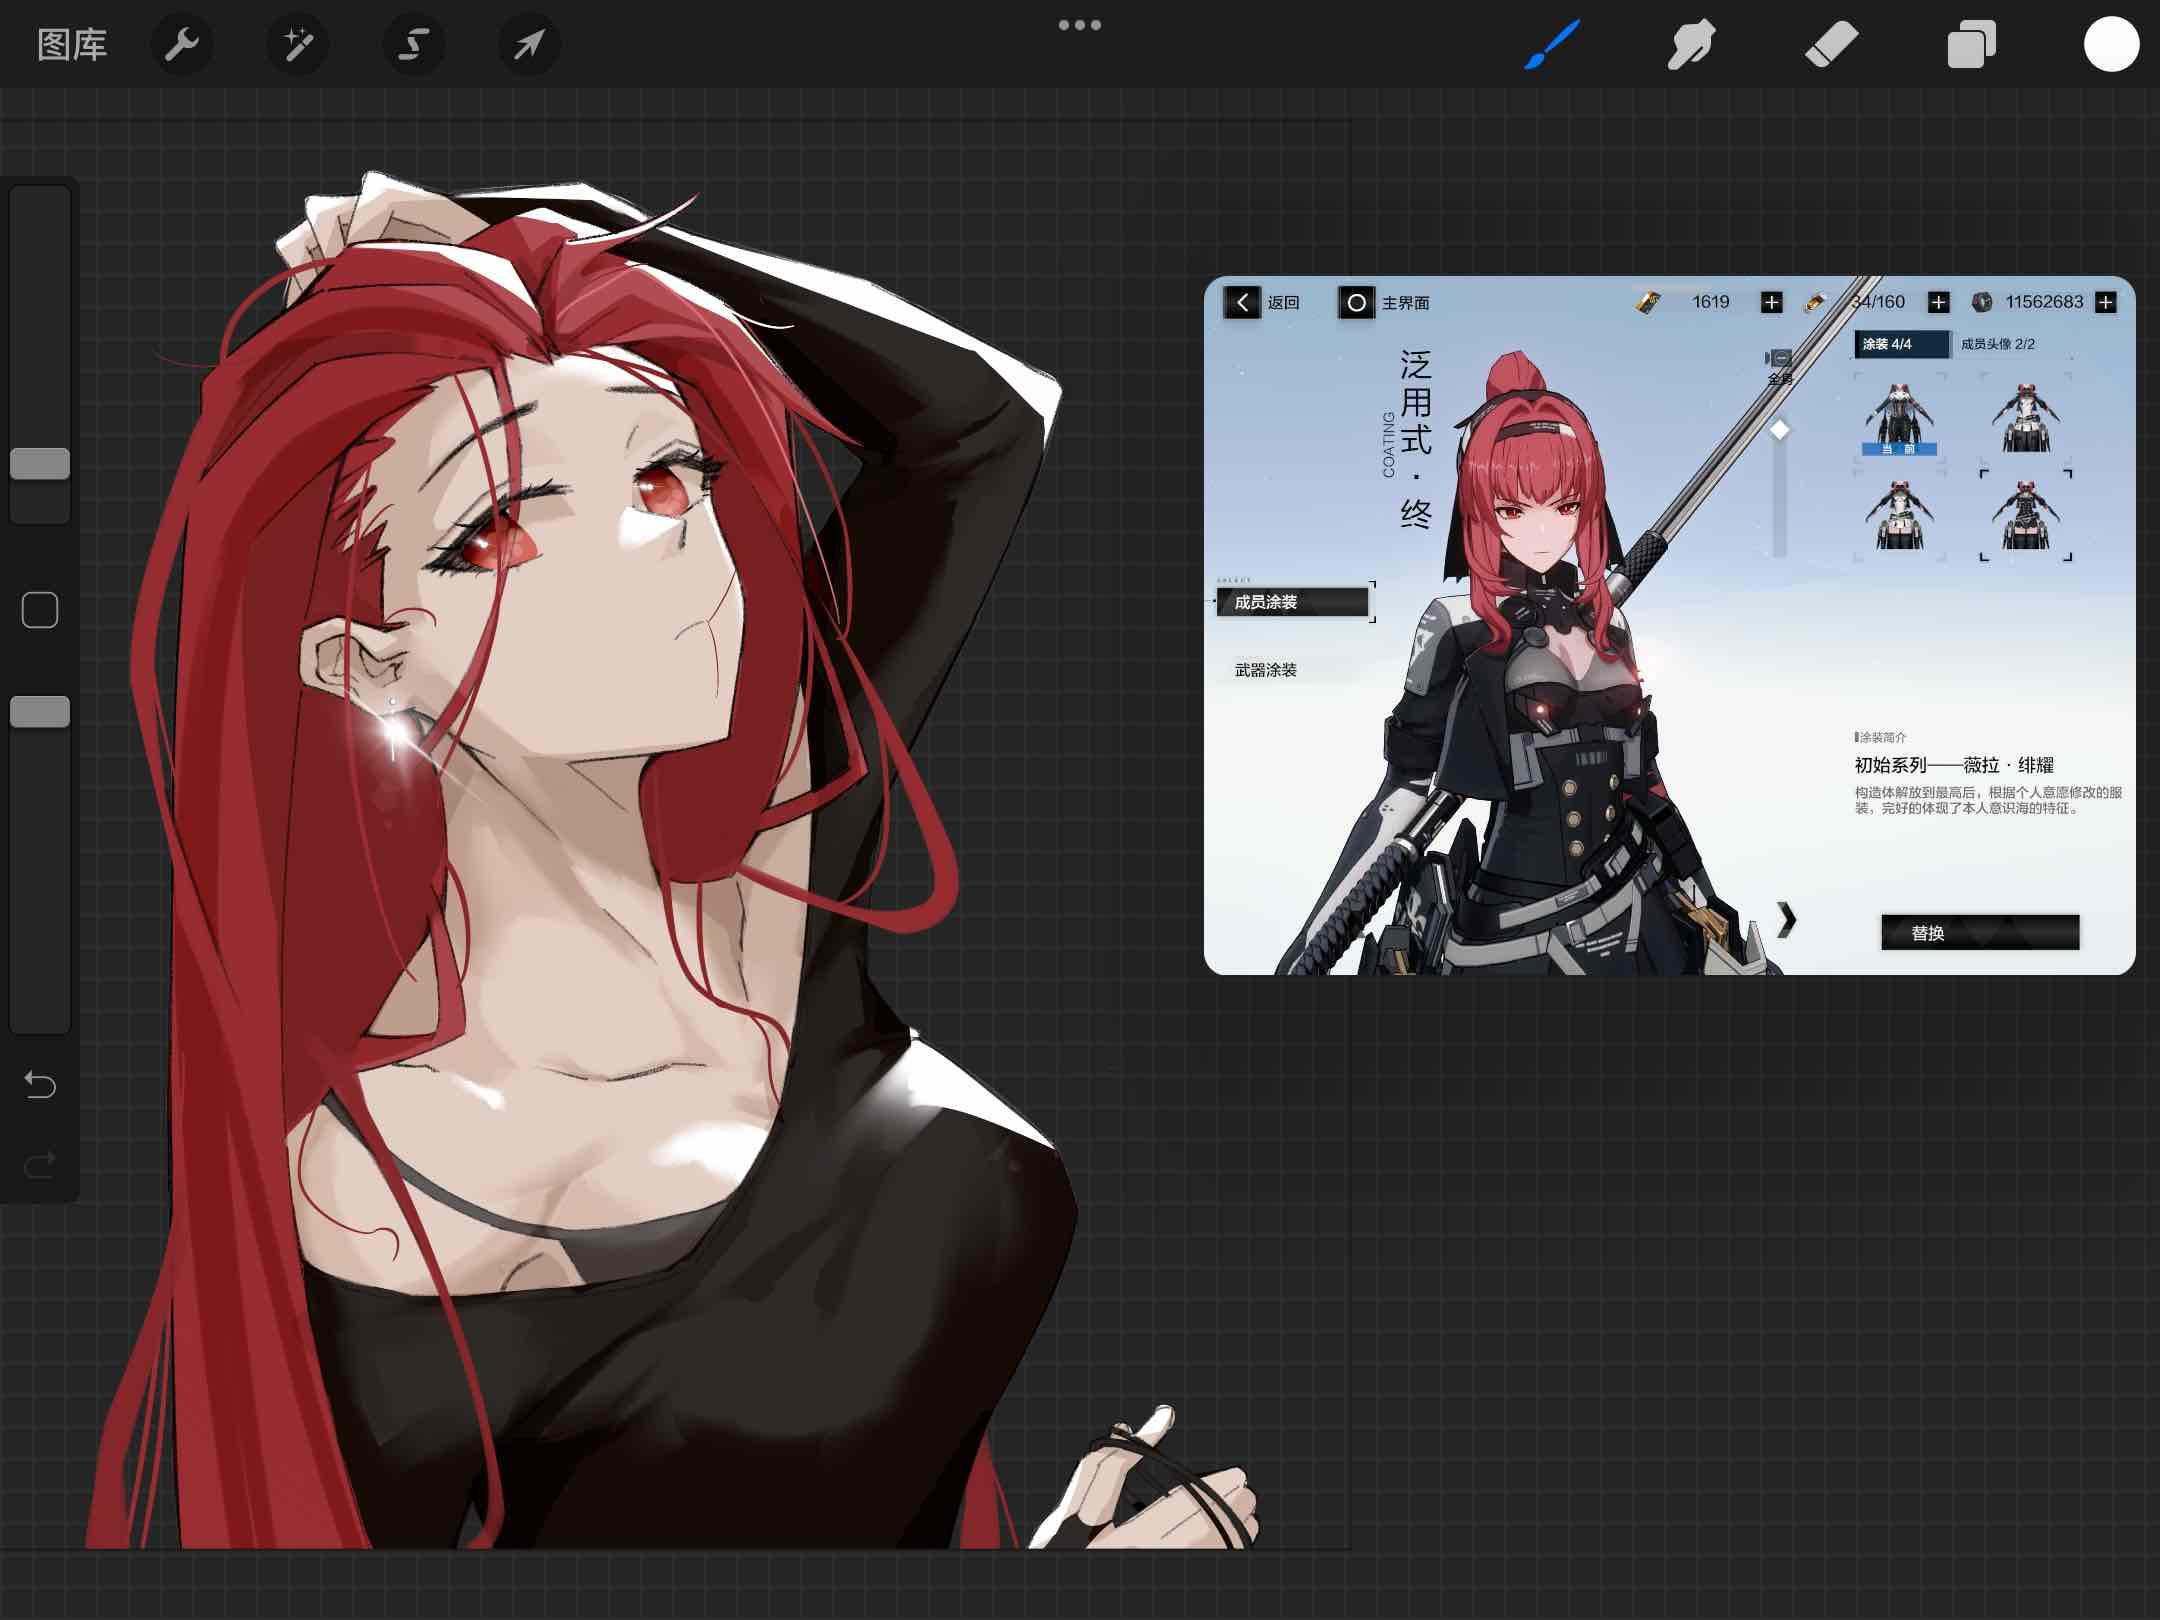
Task: Select the 武器涂装 menu entry
Action: (1266, 670)
